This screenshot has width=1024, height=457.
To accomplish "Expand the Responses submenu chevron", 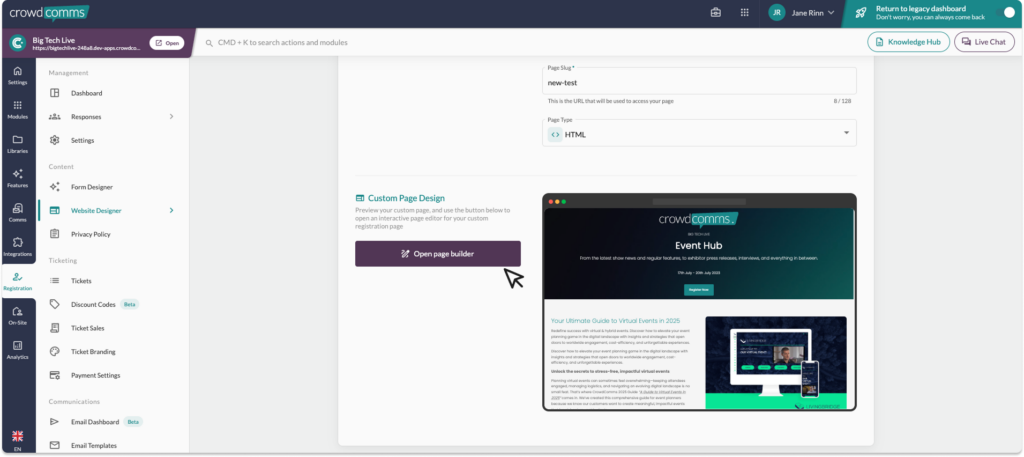I will click(171, 117).
